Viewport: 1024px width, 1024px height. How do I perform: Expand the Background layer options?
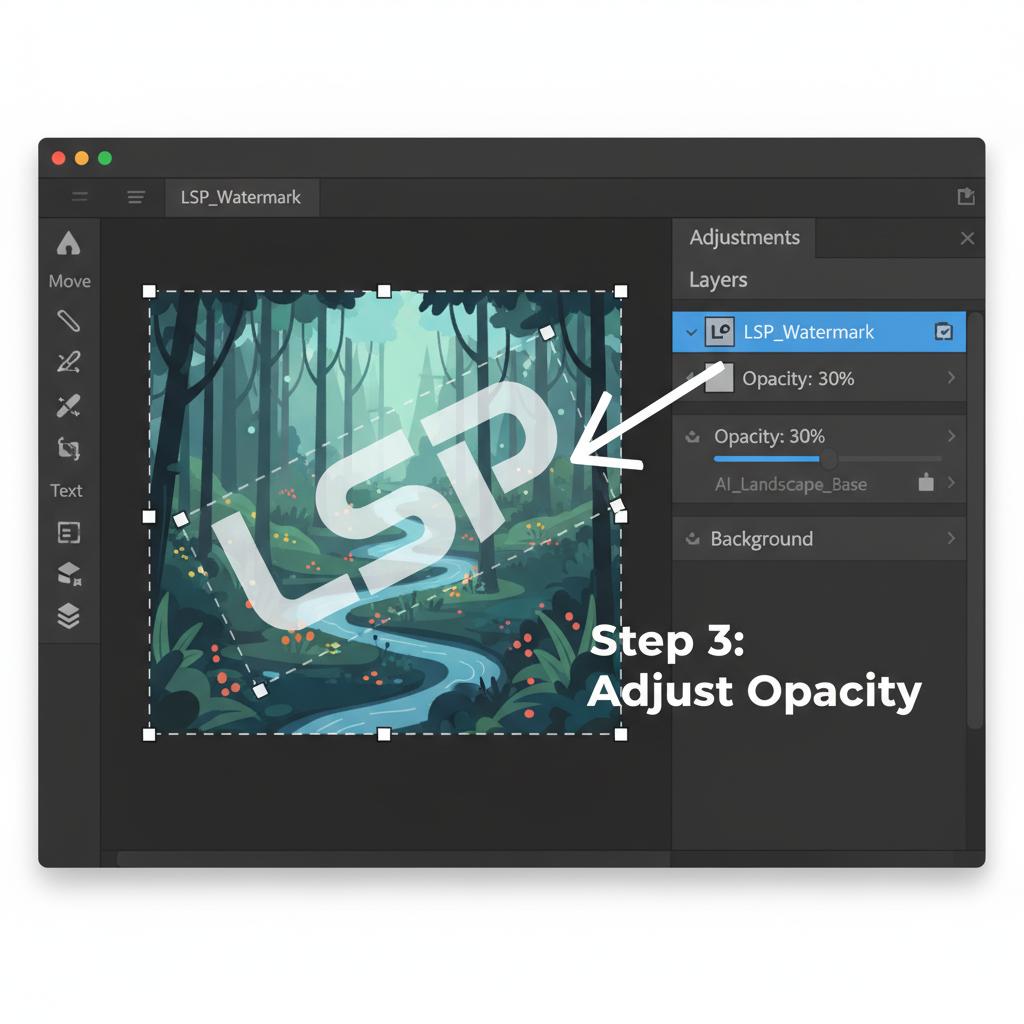pos(952,538)
